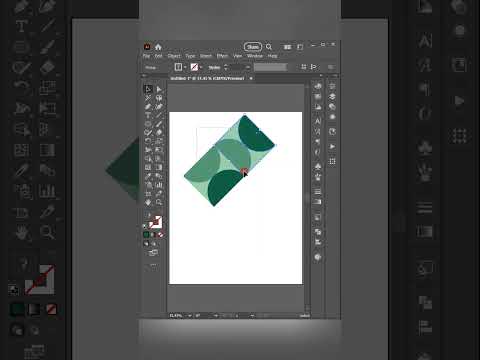Select the Eraser tool
The height and width of the screenshot is (360, 480).
159,133
